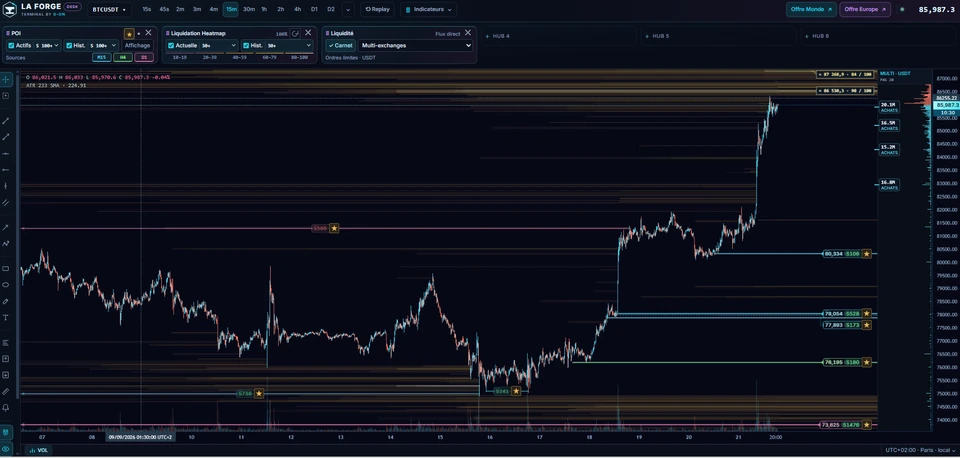Click the 80-100 heatmap intensity legend
This screenshot has height=458, width=960.
point(300,57)
